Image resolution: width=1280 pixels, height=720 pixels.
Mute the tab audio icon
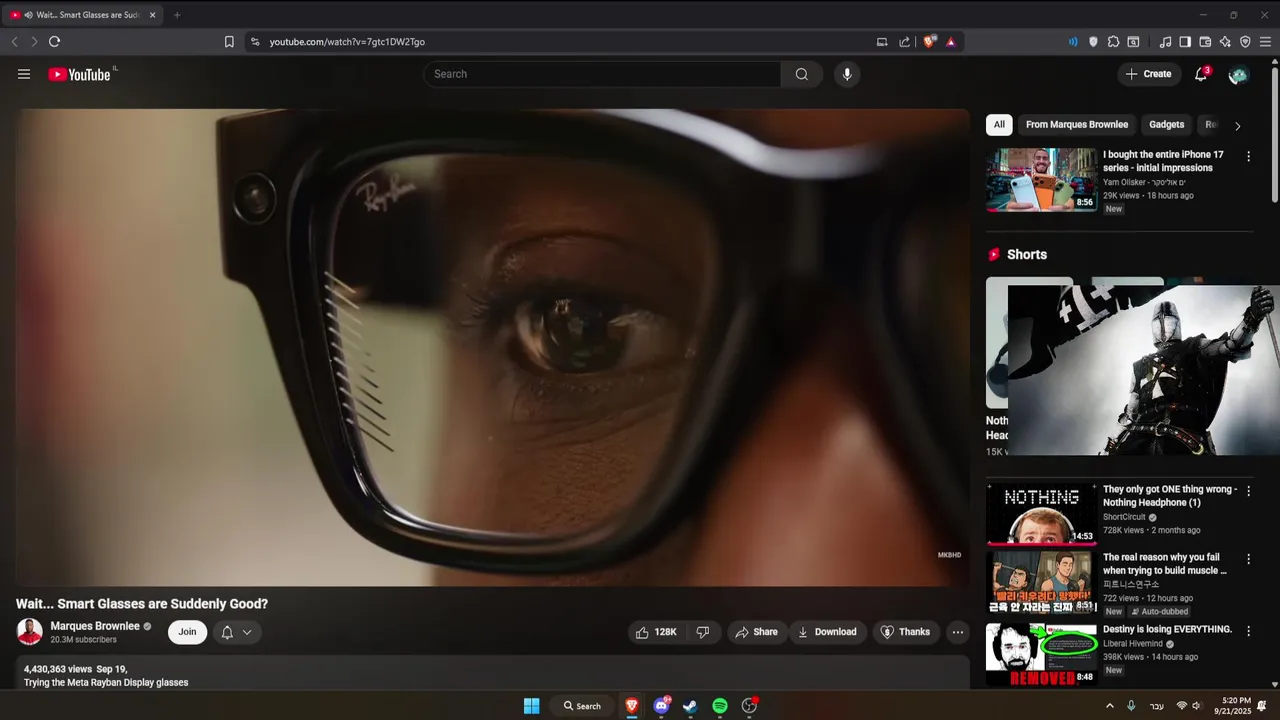point(27,15)
